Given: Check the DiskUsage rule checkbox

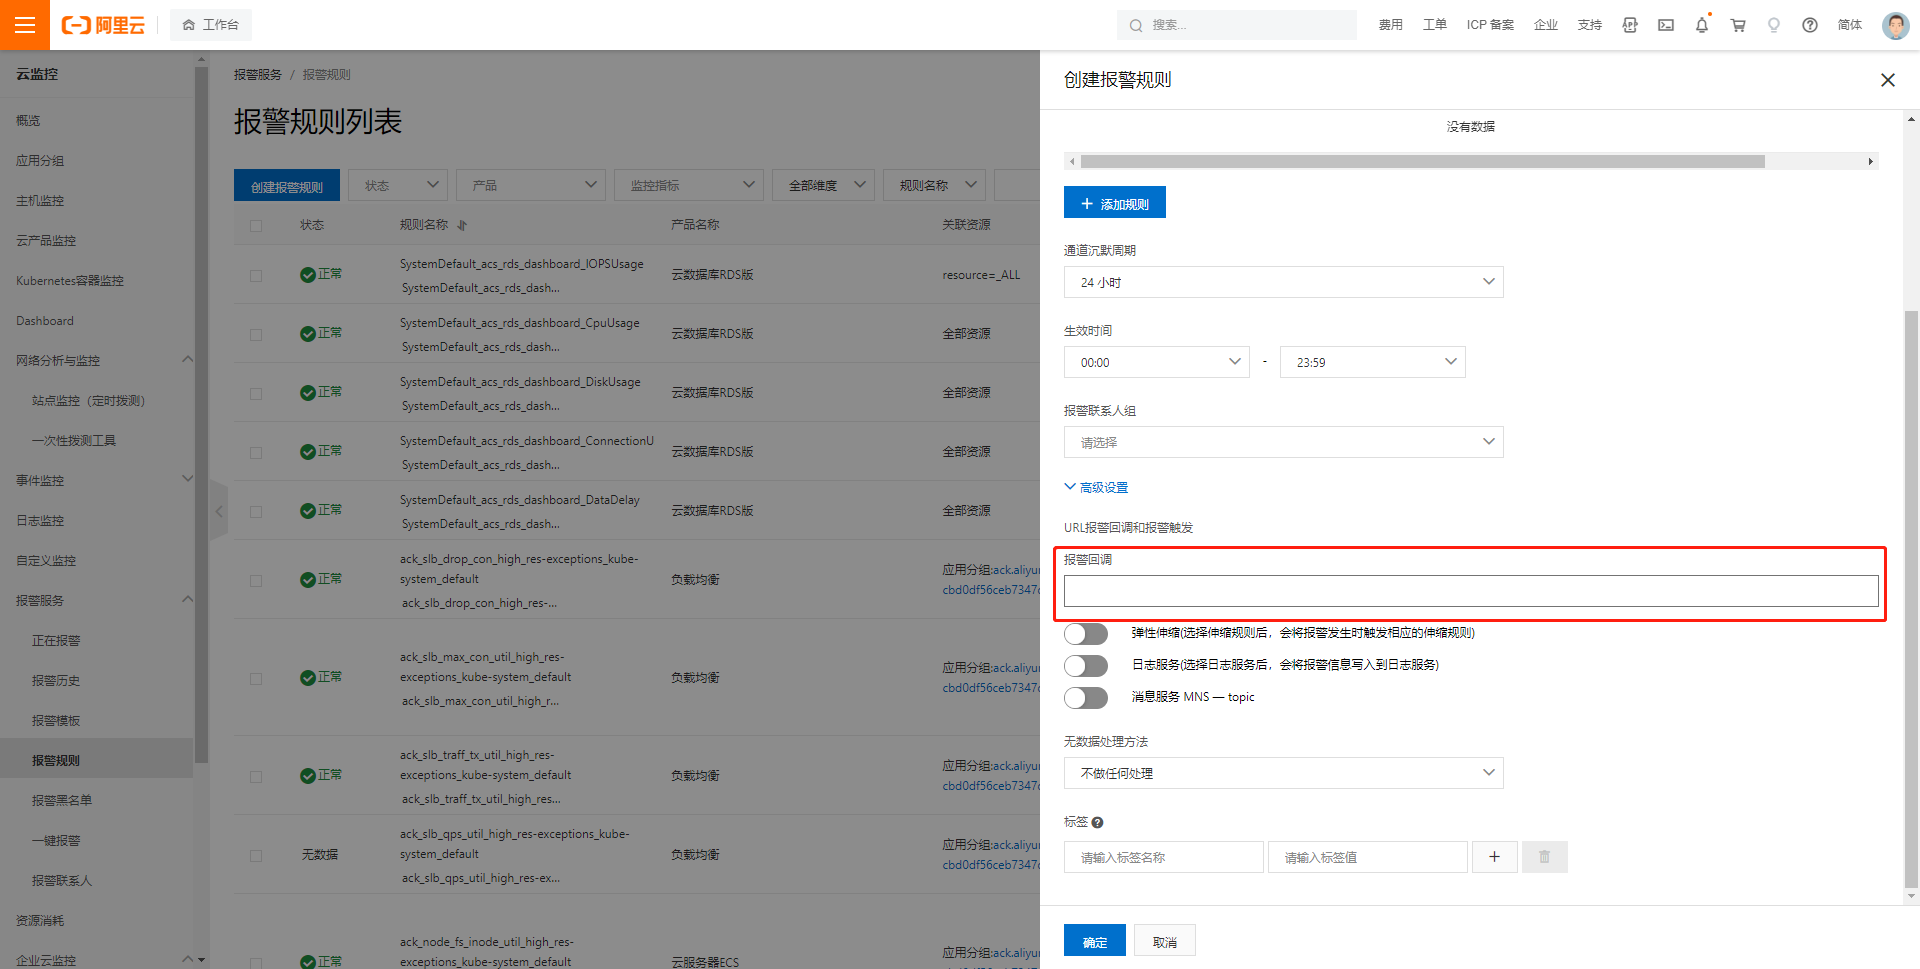Looking at the screenshot, I should click(x=256, y=393).
